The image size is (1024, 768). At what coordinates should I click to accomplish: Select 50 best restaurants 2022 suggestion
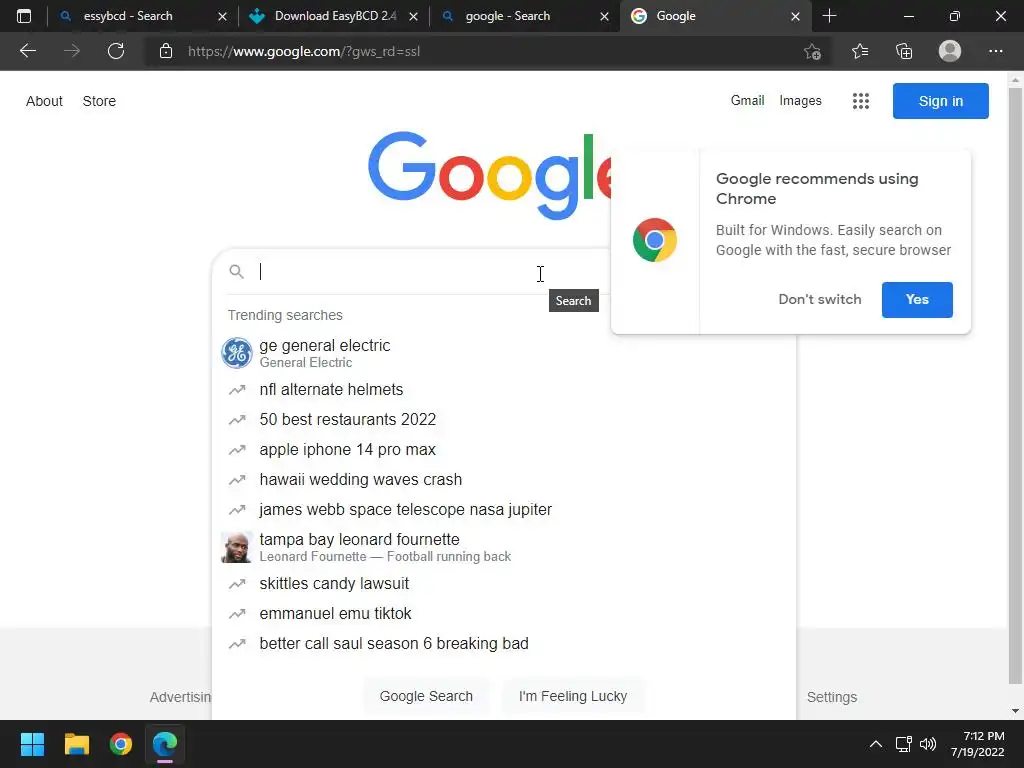504,419
